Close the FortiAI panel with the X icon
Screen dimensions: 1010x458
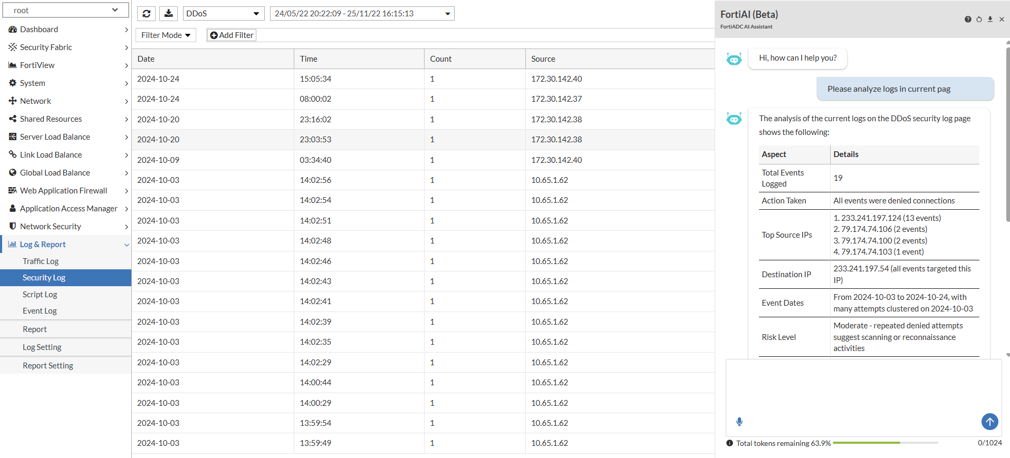click(1001, 19)
